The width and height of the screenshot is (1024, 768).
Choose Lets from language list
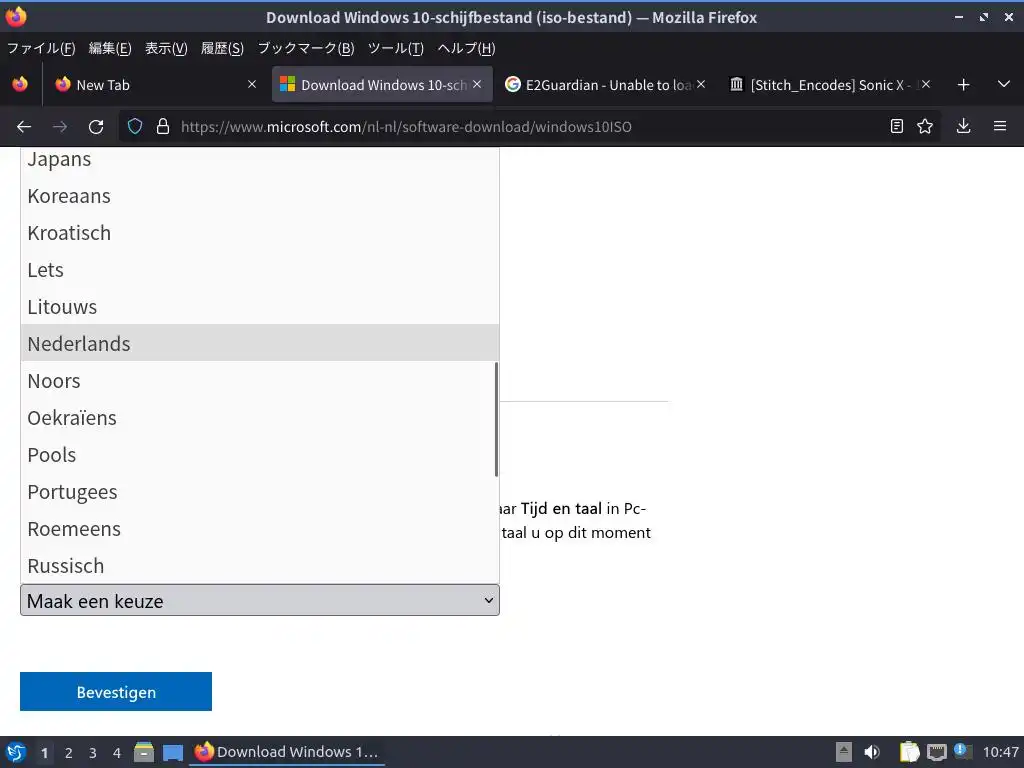(x=260, y=270)
